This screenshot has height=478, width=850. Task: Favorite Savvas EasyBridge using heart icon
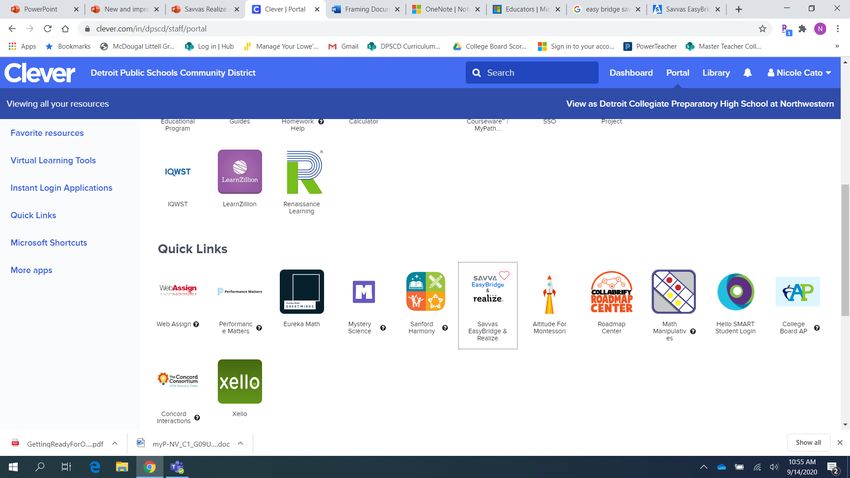click(504, 275)
